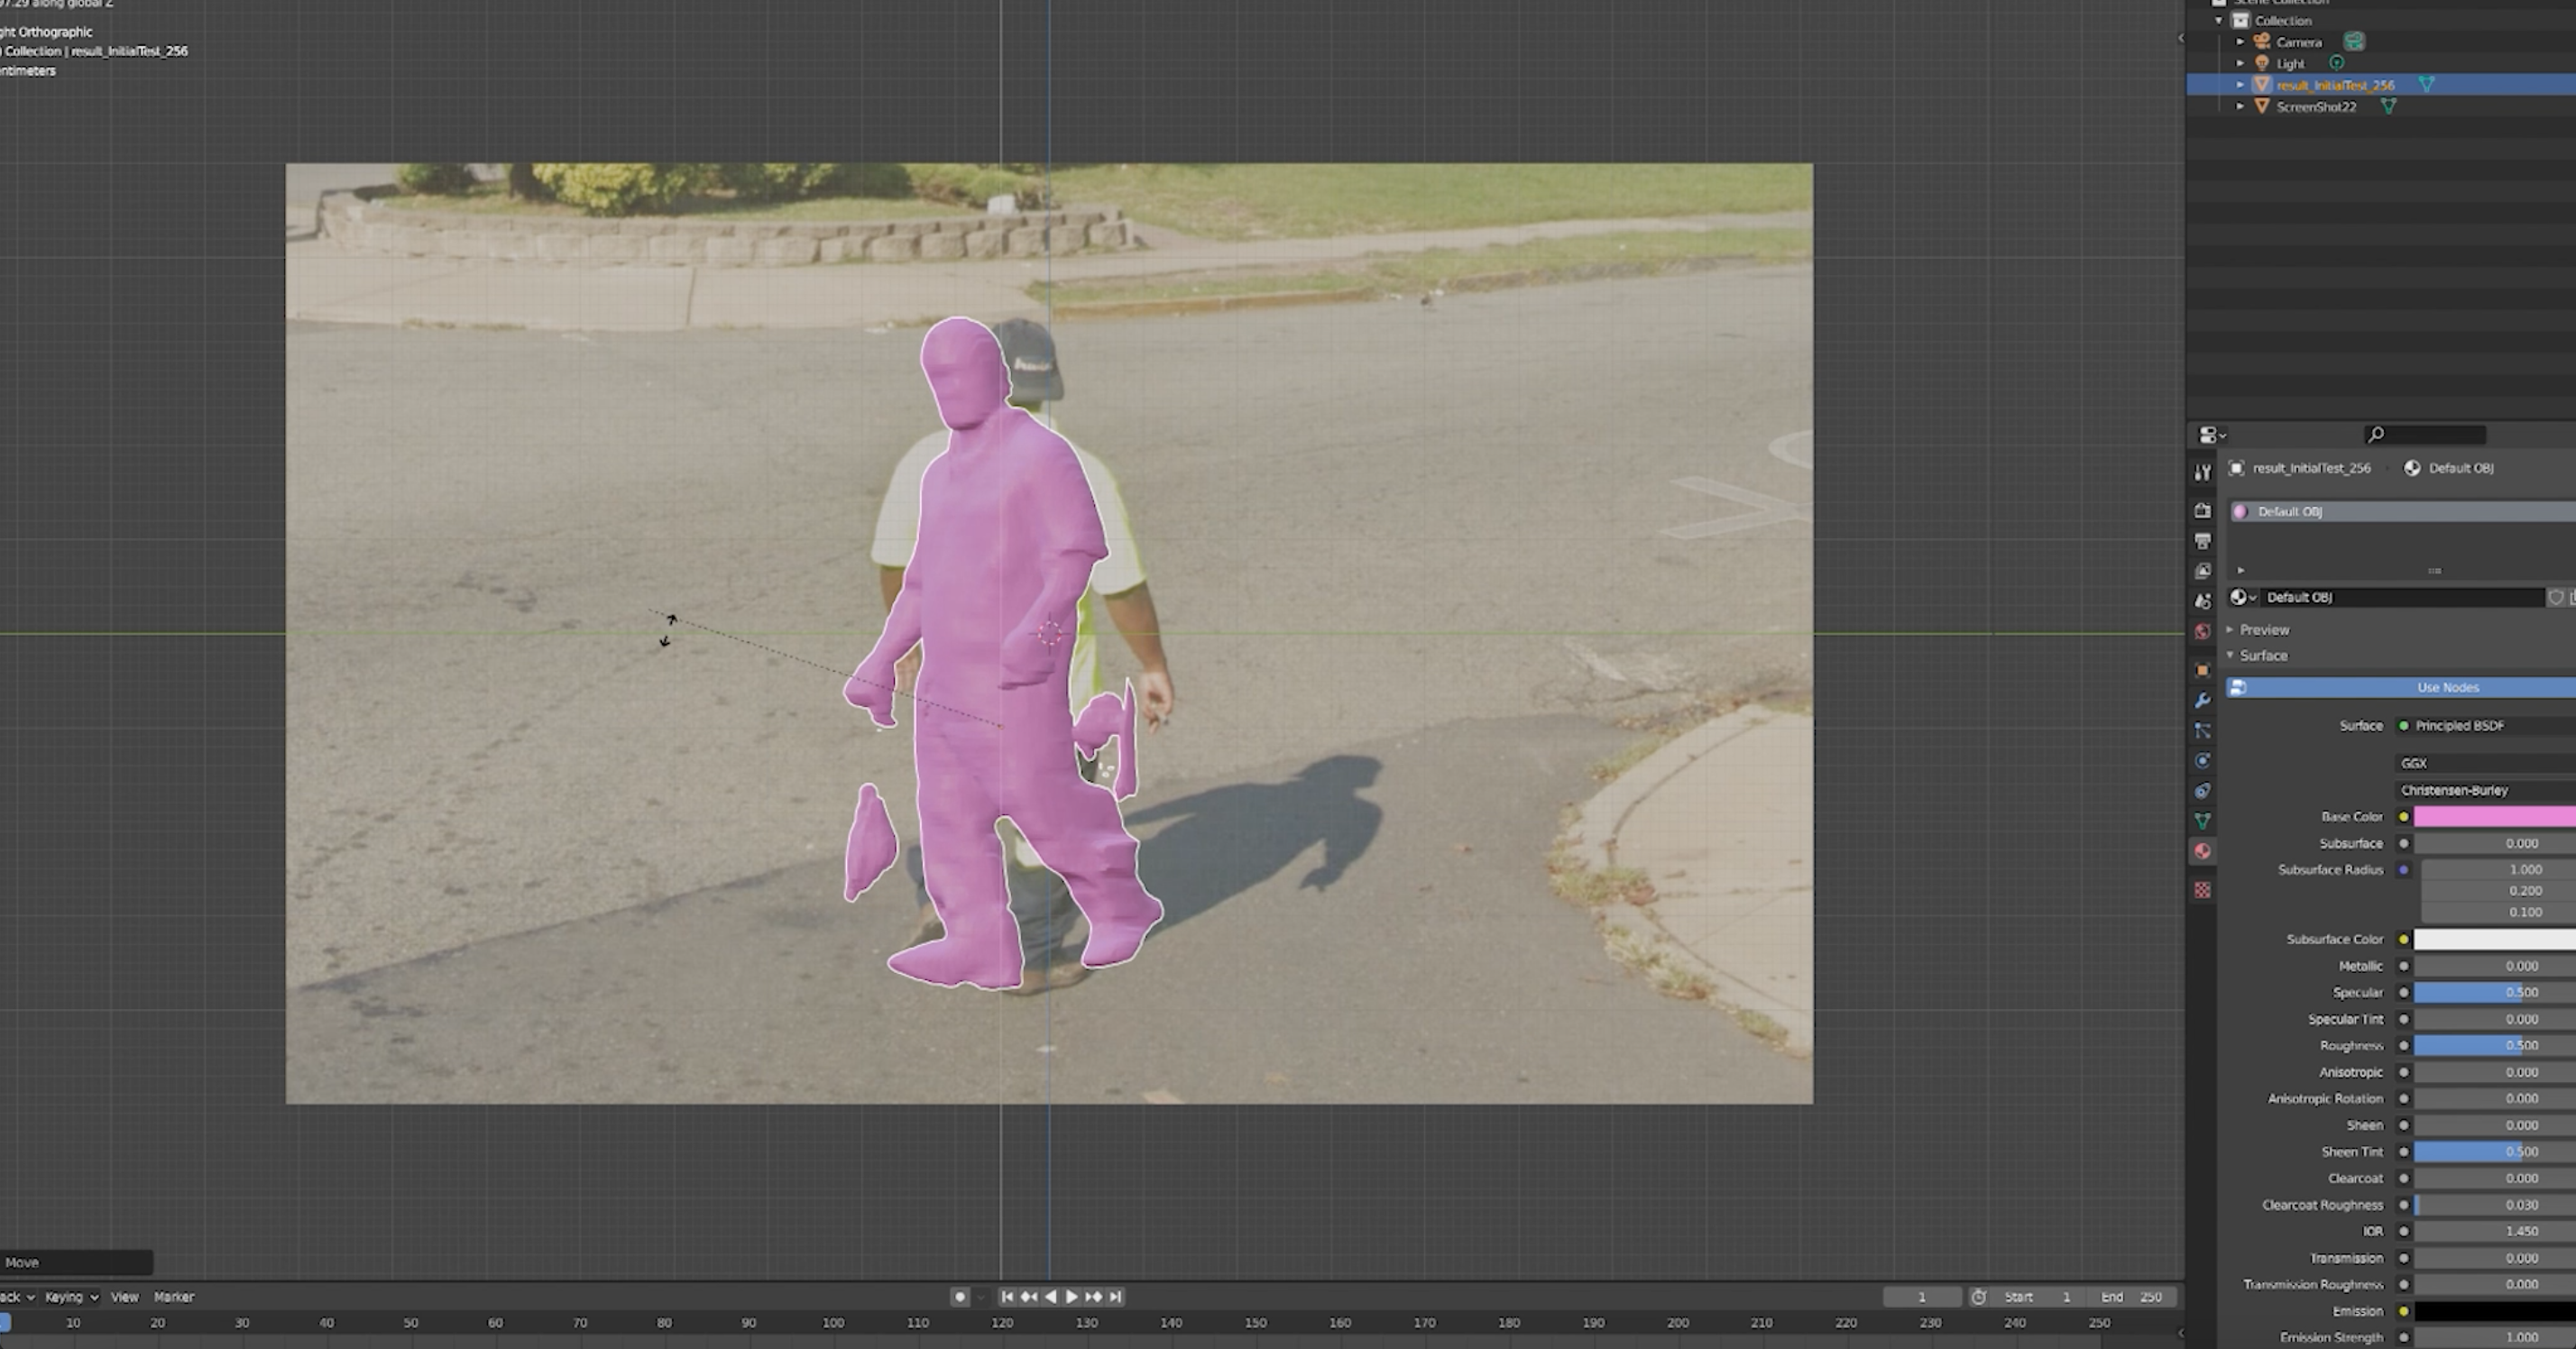The image size is (2576, 1349).
Task: Select ScreenShot22 in the outliner
Action: (2315, 107)
